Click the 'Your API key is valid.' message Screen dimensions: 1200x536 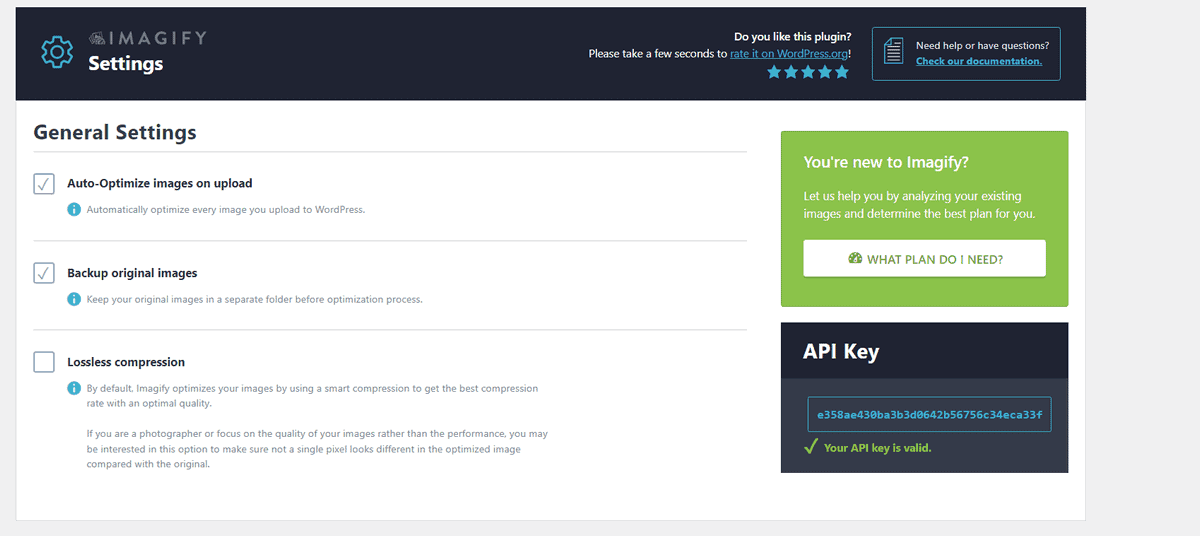point(877,448)
